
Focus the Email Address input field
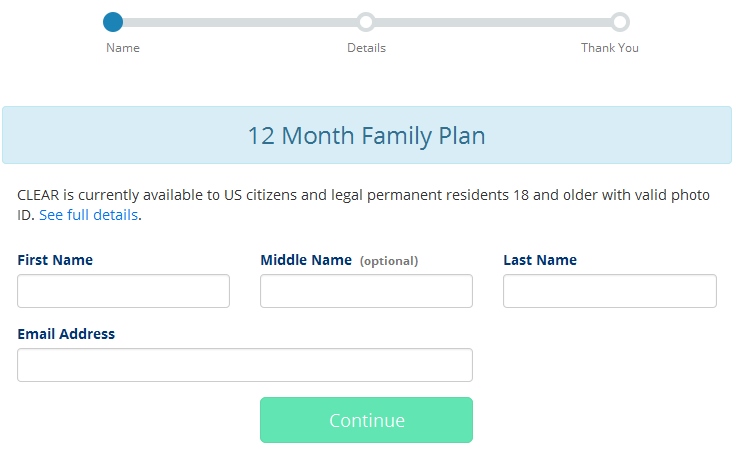point(245,365)
